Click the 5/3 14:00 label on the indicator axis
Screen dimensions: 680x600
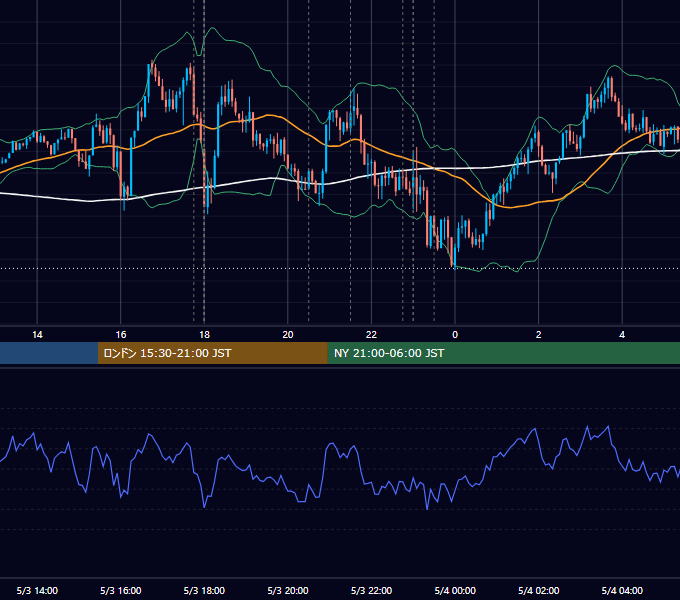point(37,590)
